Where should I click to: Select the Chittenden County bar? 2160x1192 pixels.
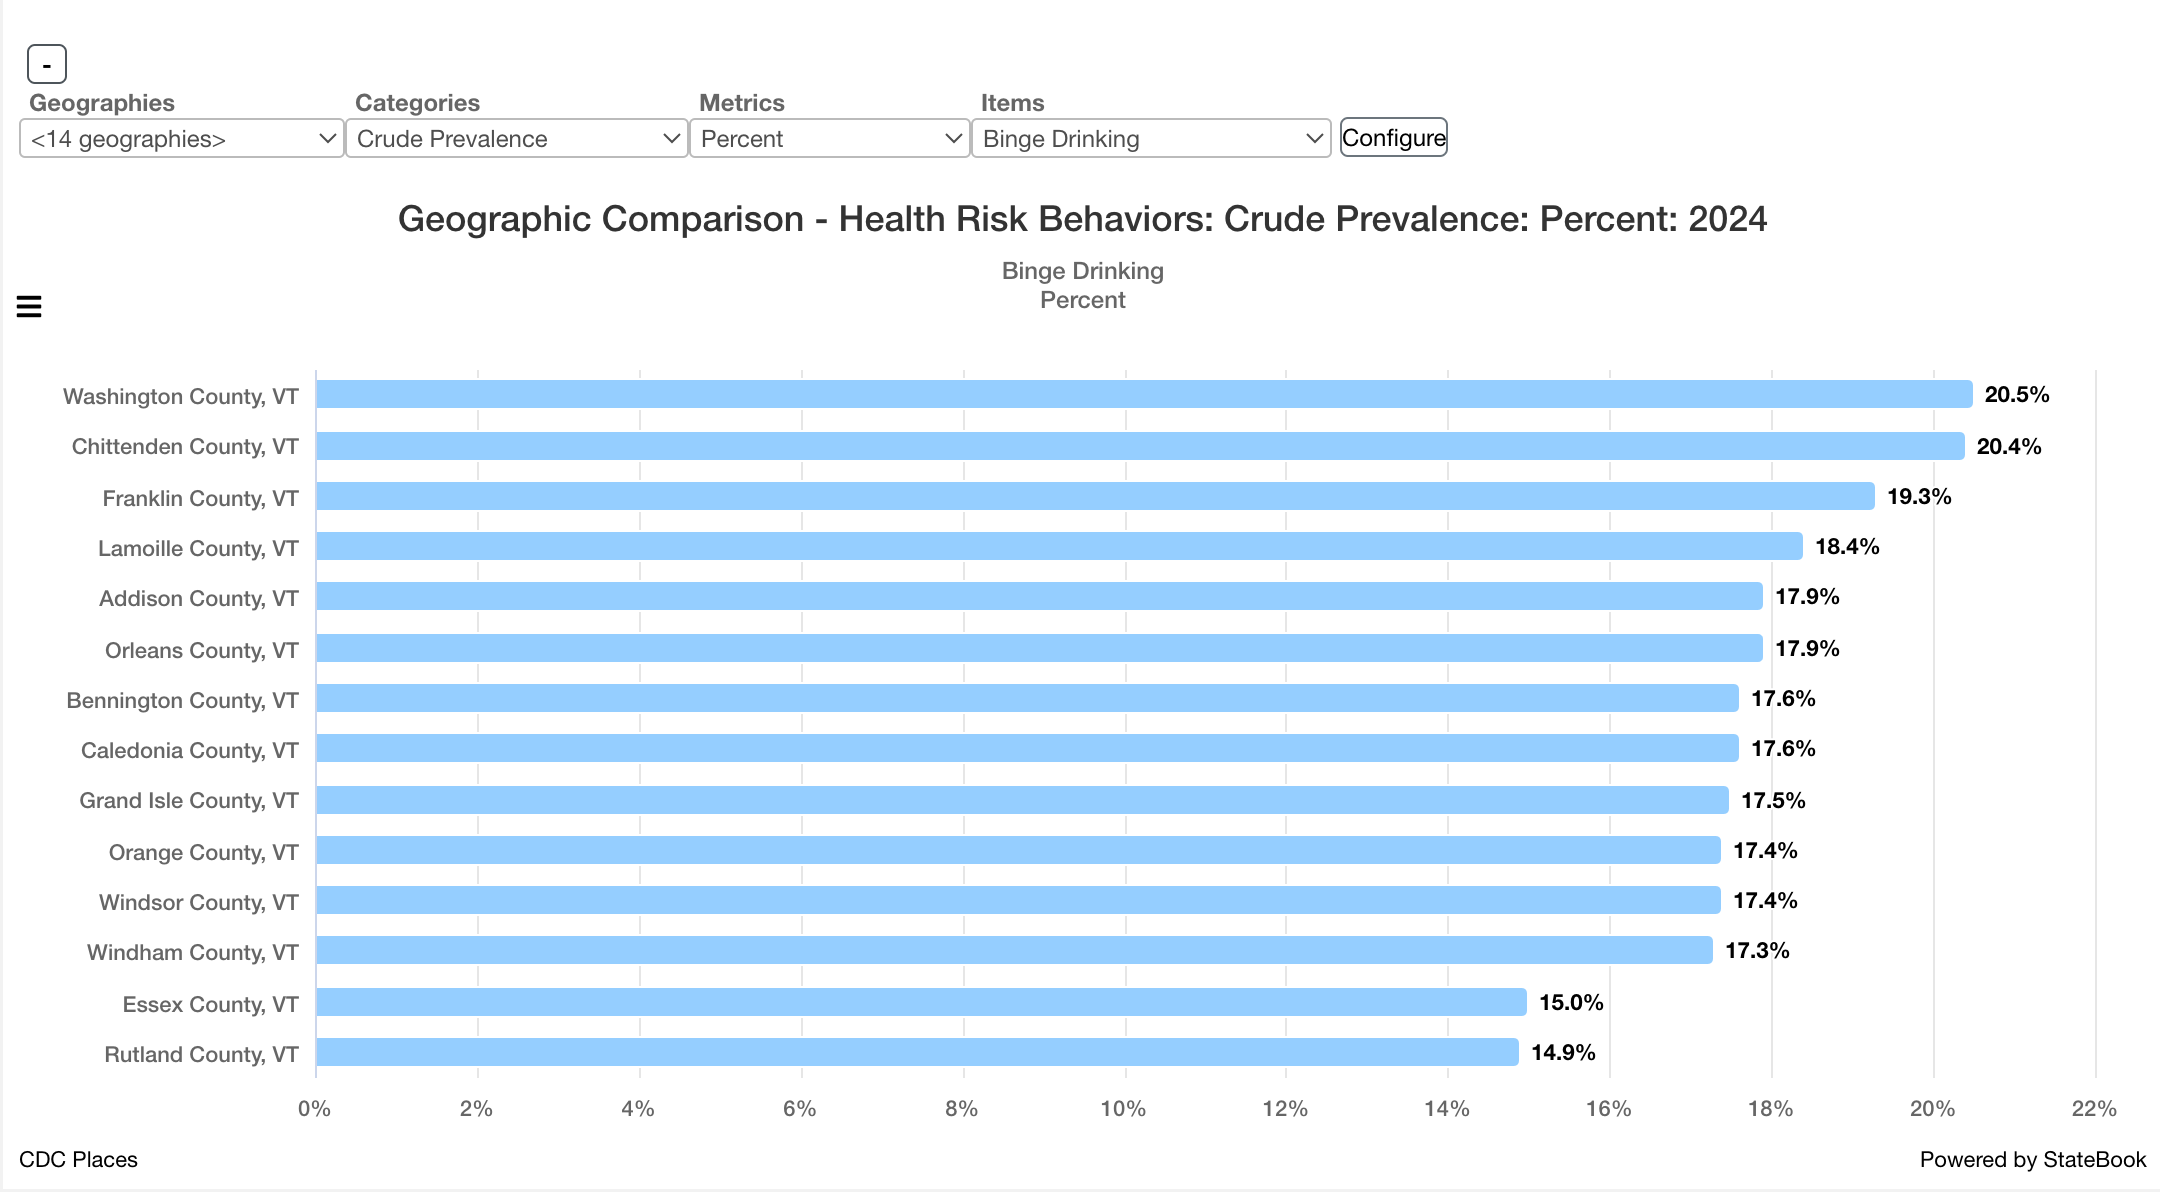point(1139,446)
